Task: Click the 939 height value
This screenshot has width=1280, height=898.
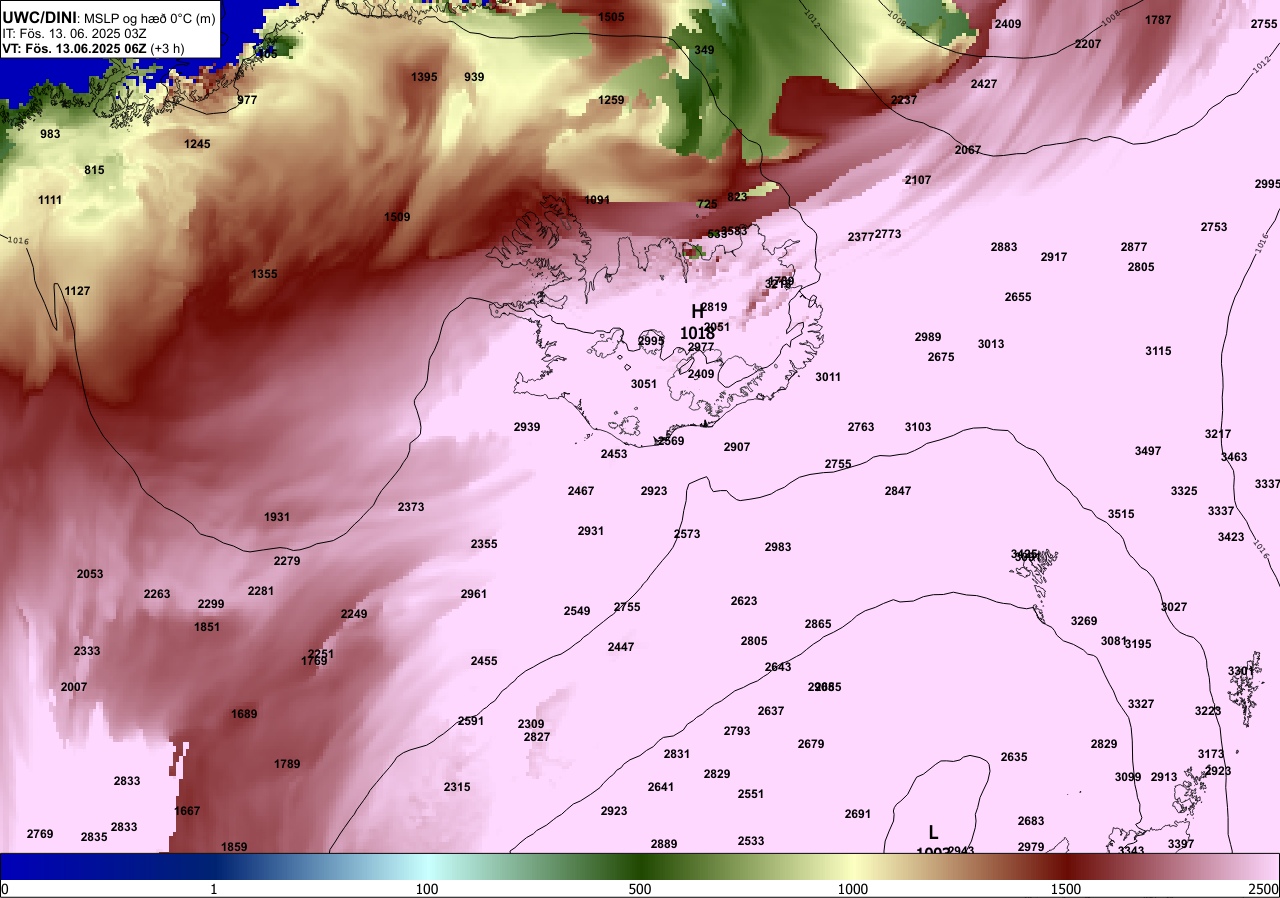Action: pos(474,77)
